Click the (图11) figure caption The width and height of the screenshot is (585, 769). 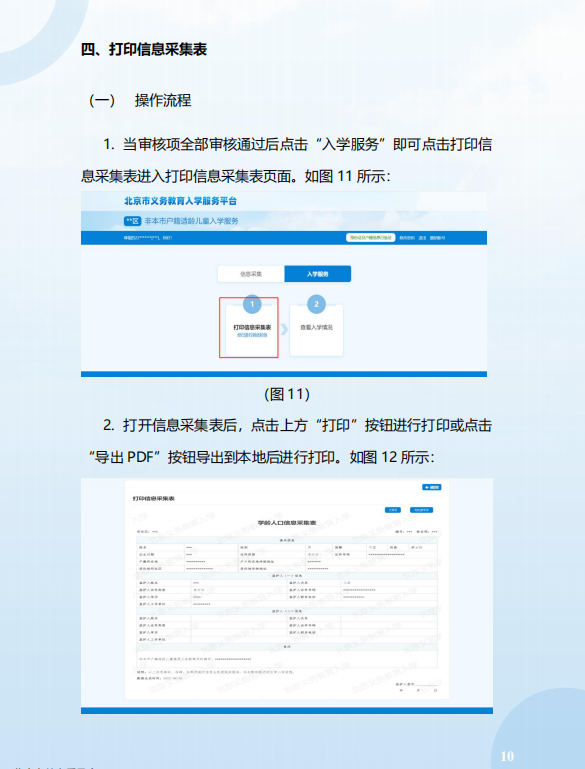[287, 394]
